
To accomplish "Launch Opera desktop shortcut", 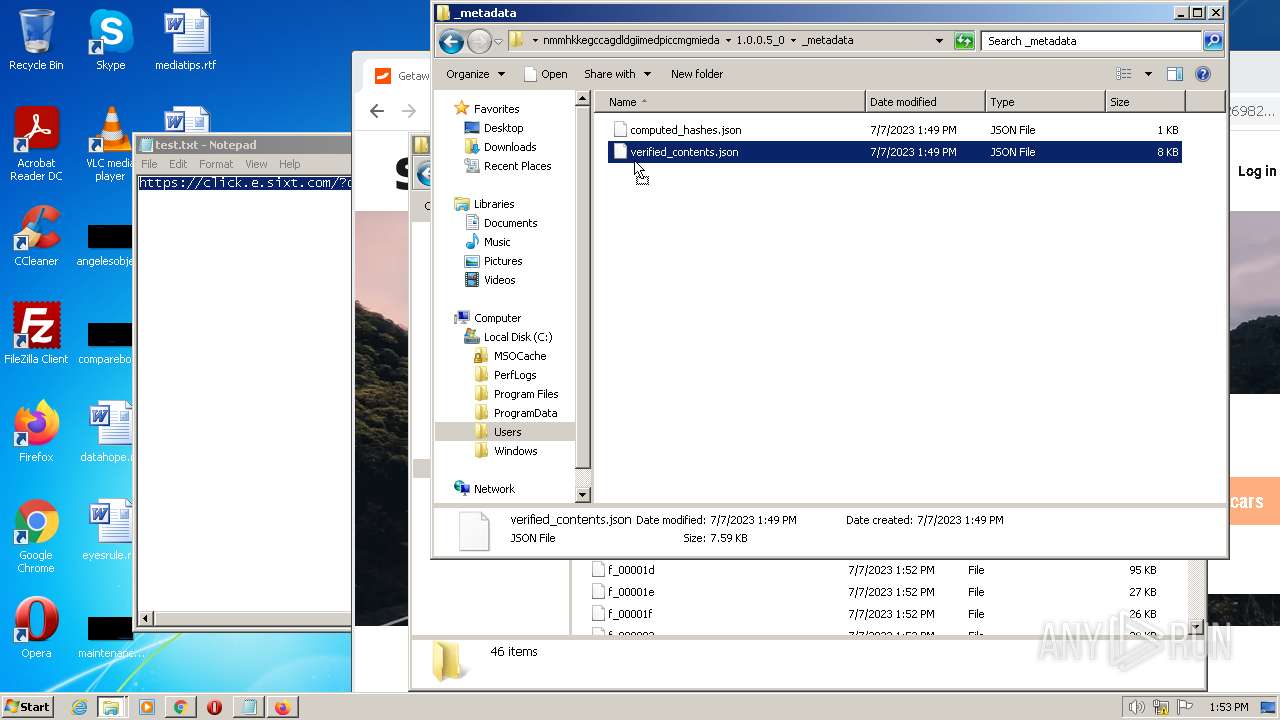I will 36,628.
